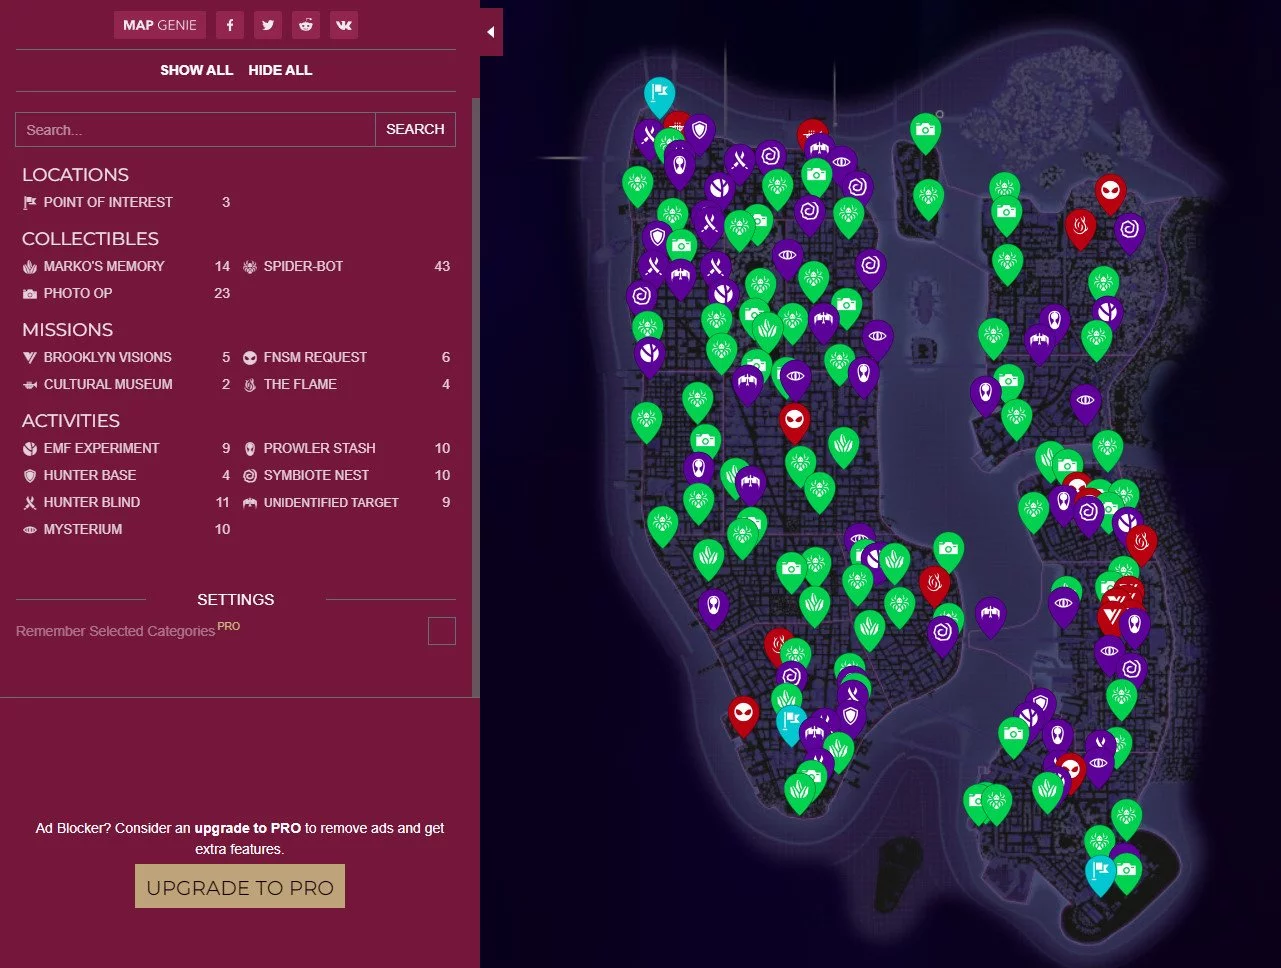Enable Remember Selected Categories checkbox
Image resolution: width=1281 pixels, height=968 pixels.
coord(442,631)
